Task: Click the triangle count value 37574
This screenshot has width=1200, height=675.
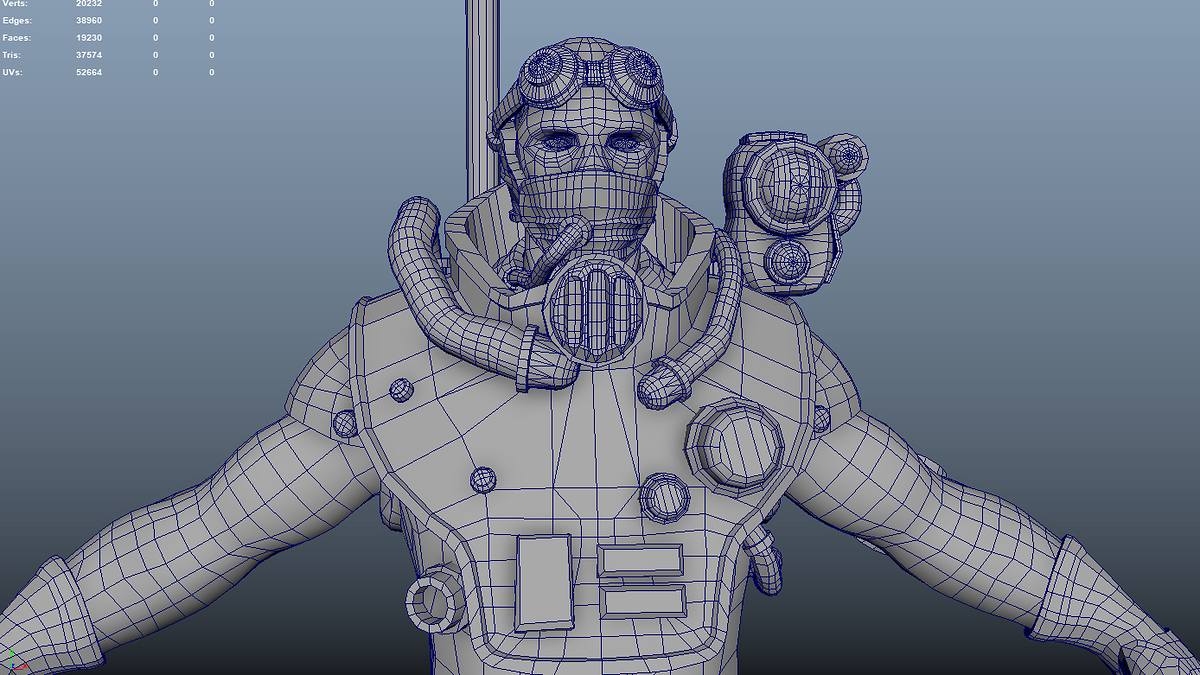Action: 89,55
